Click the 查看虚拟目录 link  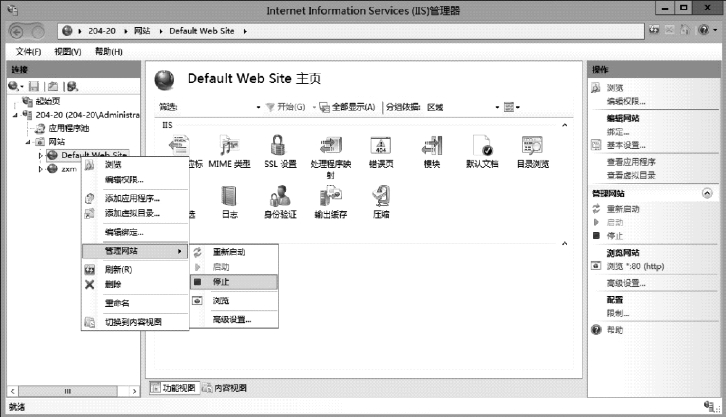click(631, 175)
